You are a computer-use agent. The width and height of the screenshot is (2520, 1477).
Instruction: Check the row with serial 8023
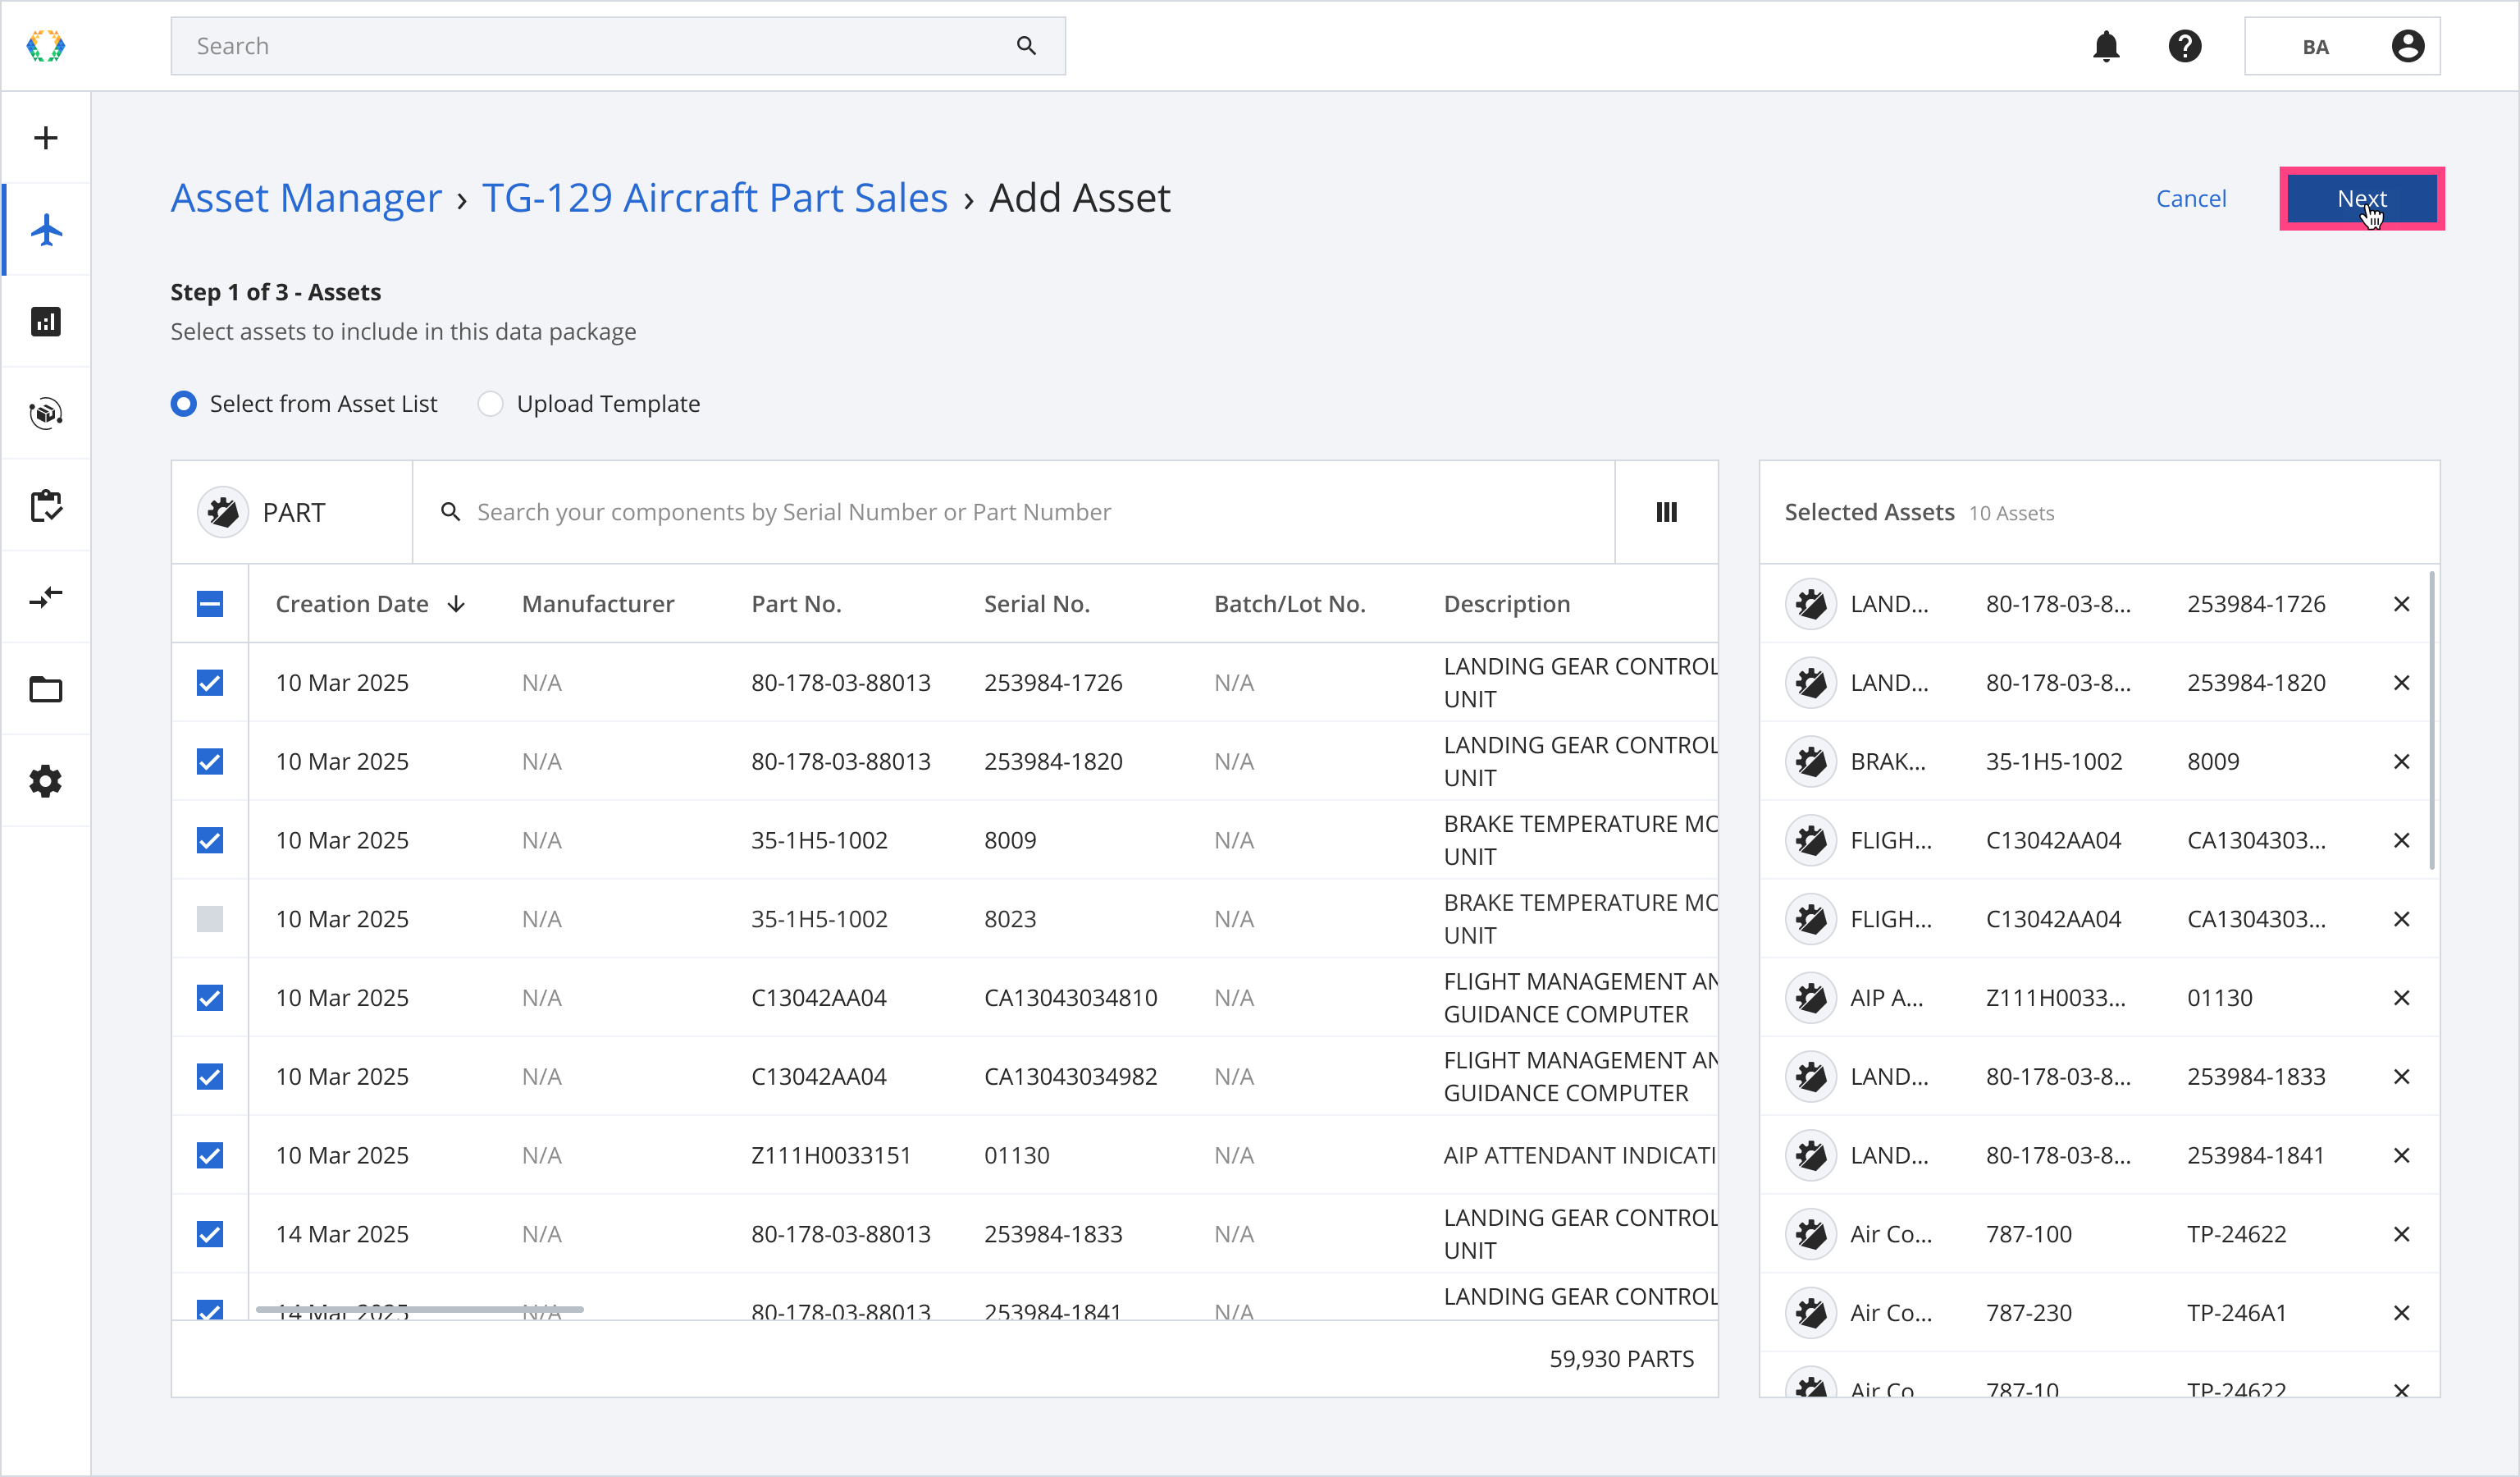coord(210,919)
